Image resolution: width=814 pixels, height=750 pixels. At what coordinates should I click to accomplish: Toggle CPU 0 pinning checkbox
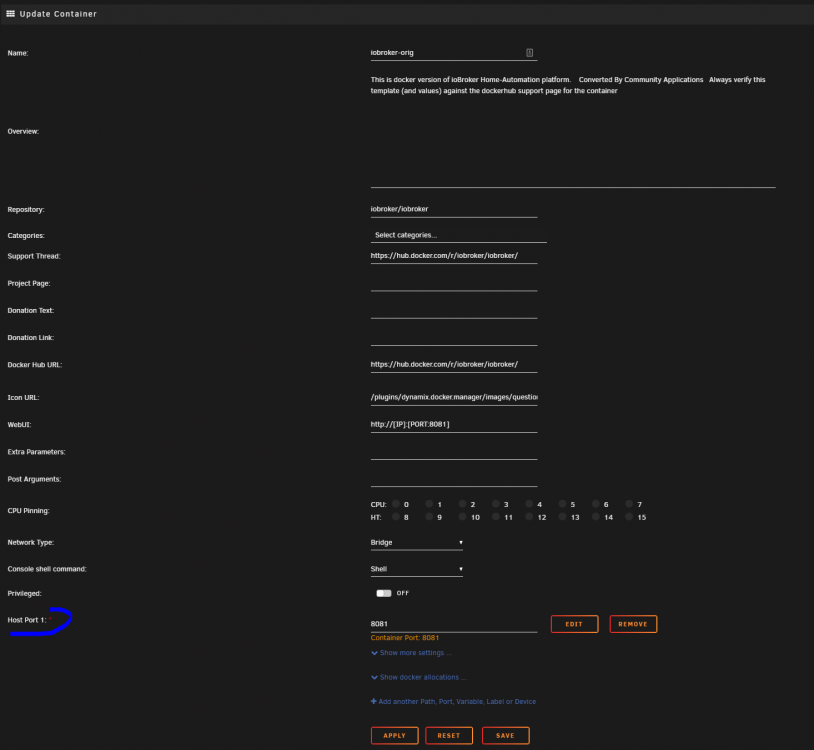(x=396, y=504)
